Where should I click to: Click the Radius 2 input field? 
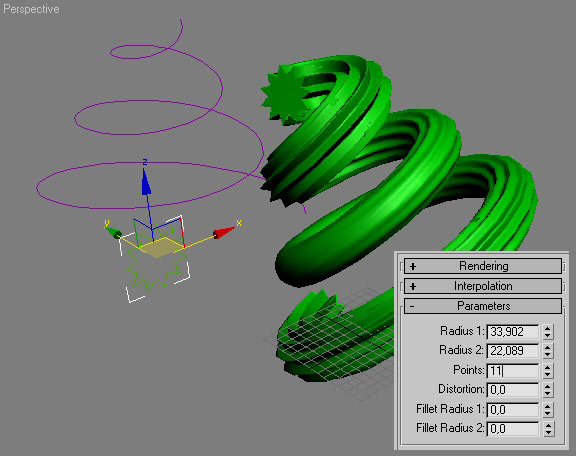pyautogui.click(x=513, y=351)
